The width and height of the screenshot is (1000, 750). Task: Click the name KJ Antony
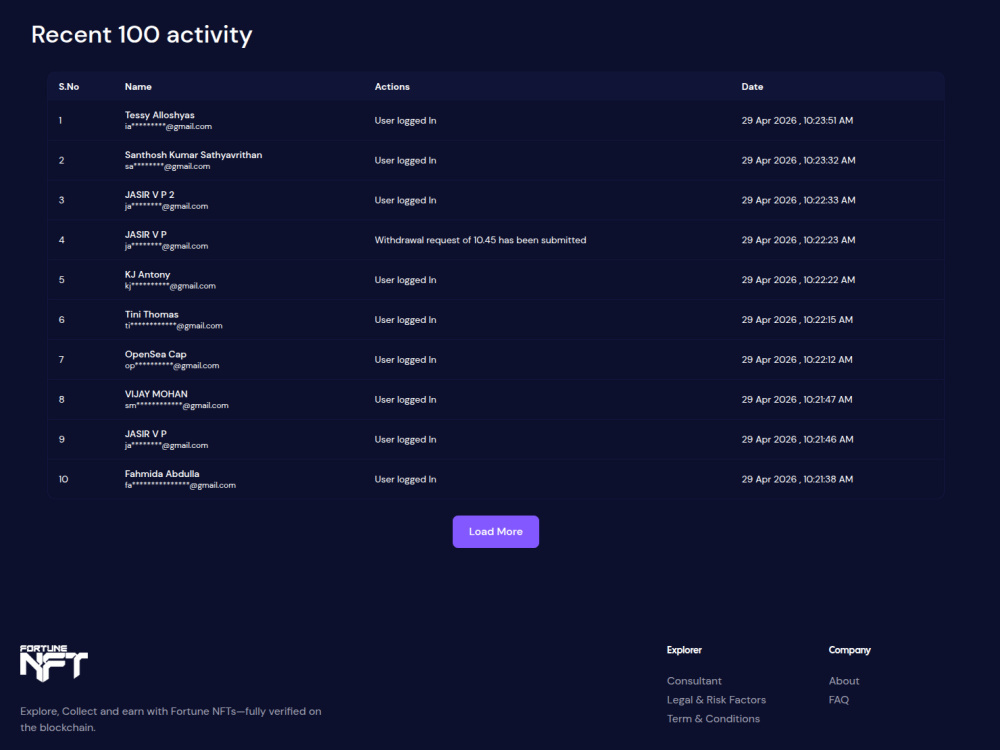pyautogui.click(x=147, y=274)
